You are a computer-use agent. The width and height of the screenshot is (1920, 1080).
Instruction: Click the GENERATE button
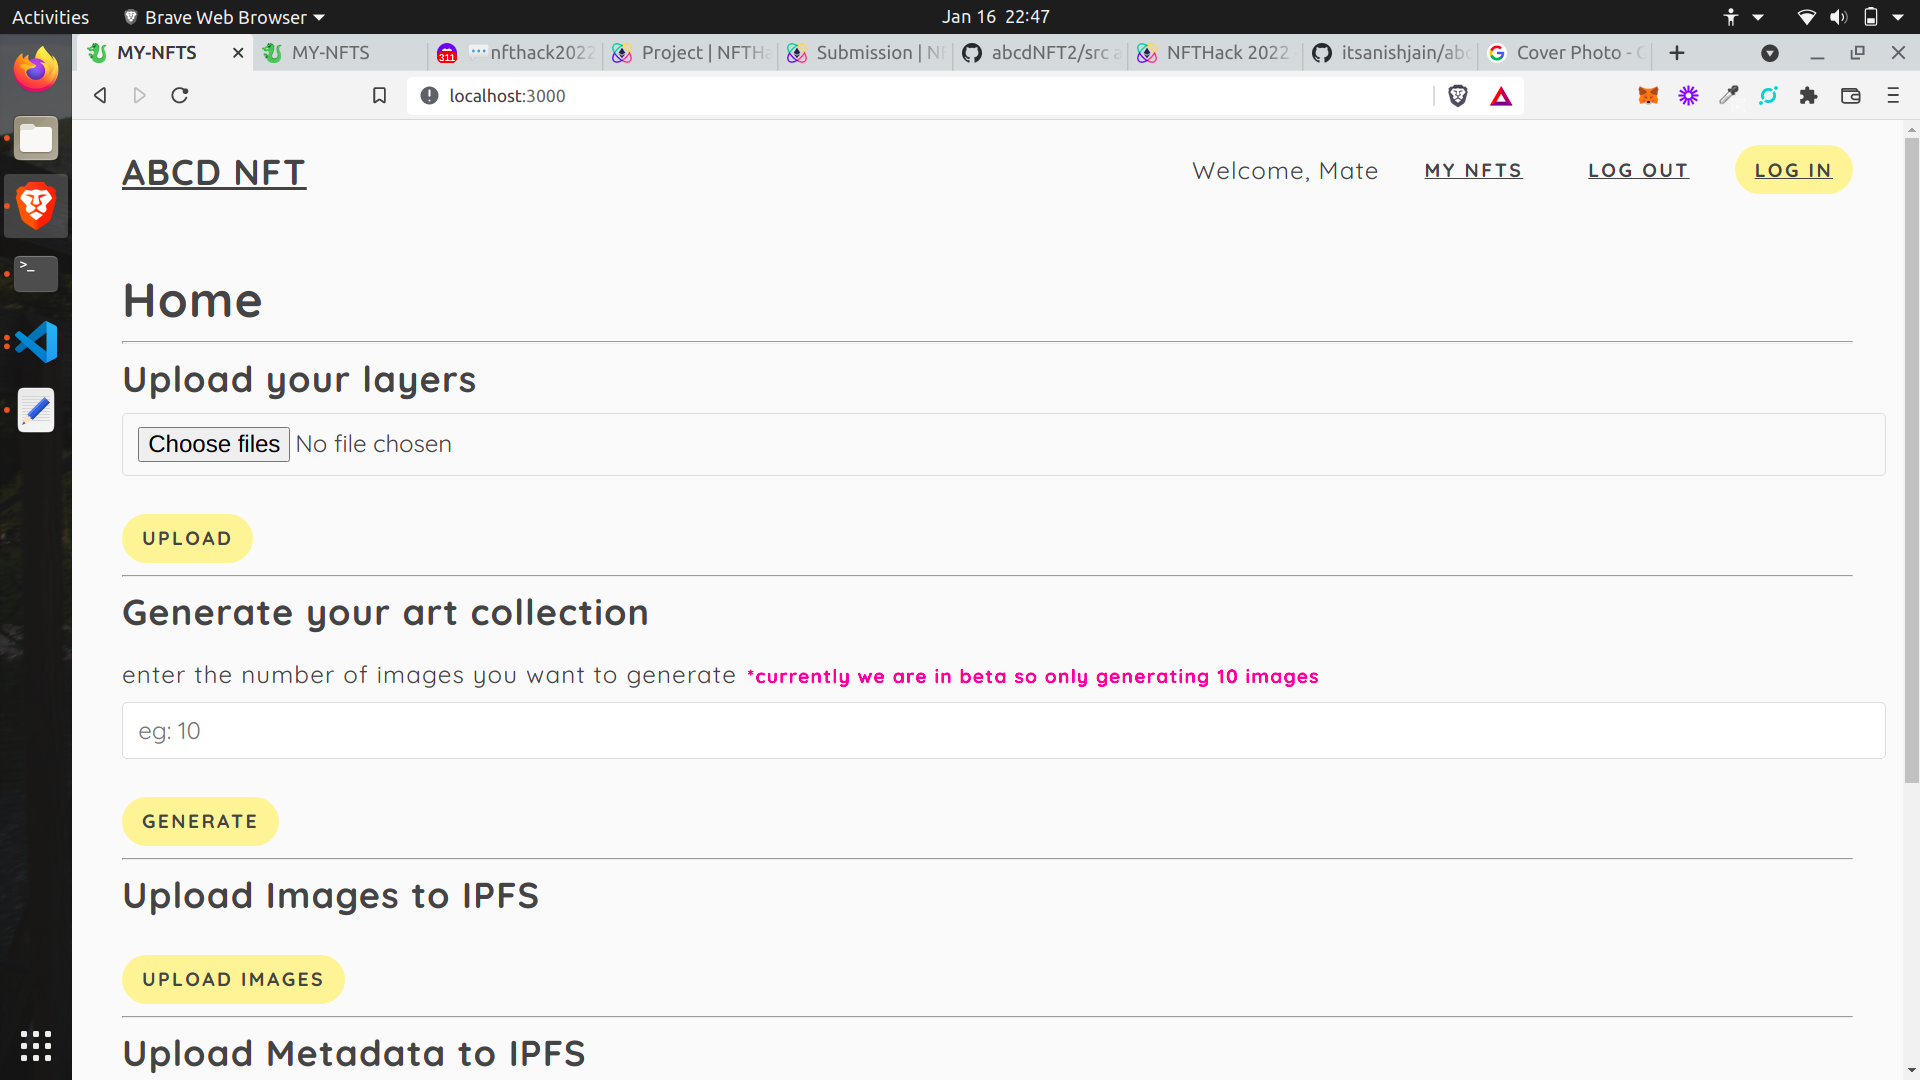[x=202, y=822]
